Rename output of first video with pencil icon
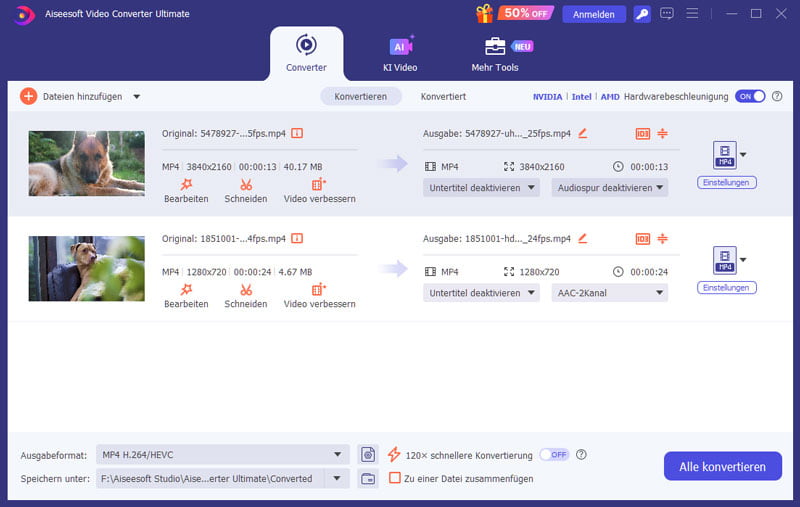This screenshot has height=507, width=800. click(583, 133)
